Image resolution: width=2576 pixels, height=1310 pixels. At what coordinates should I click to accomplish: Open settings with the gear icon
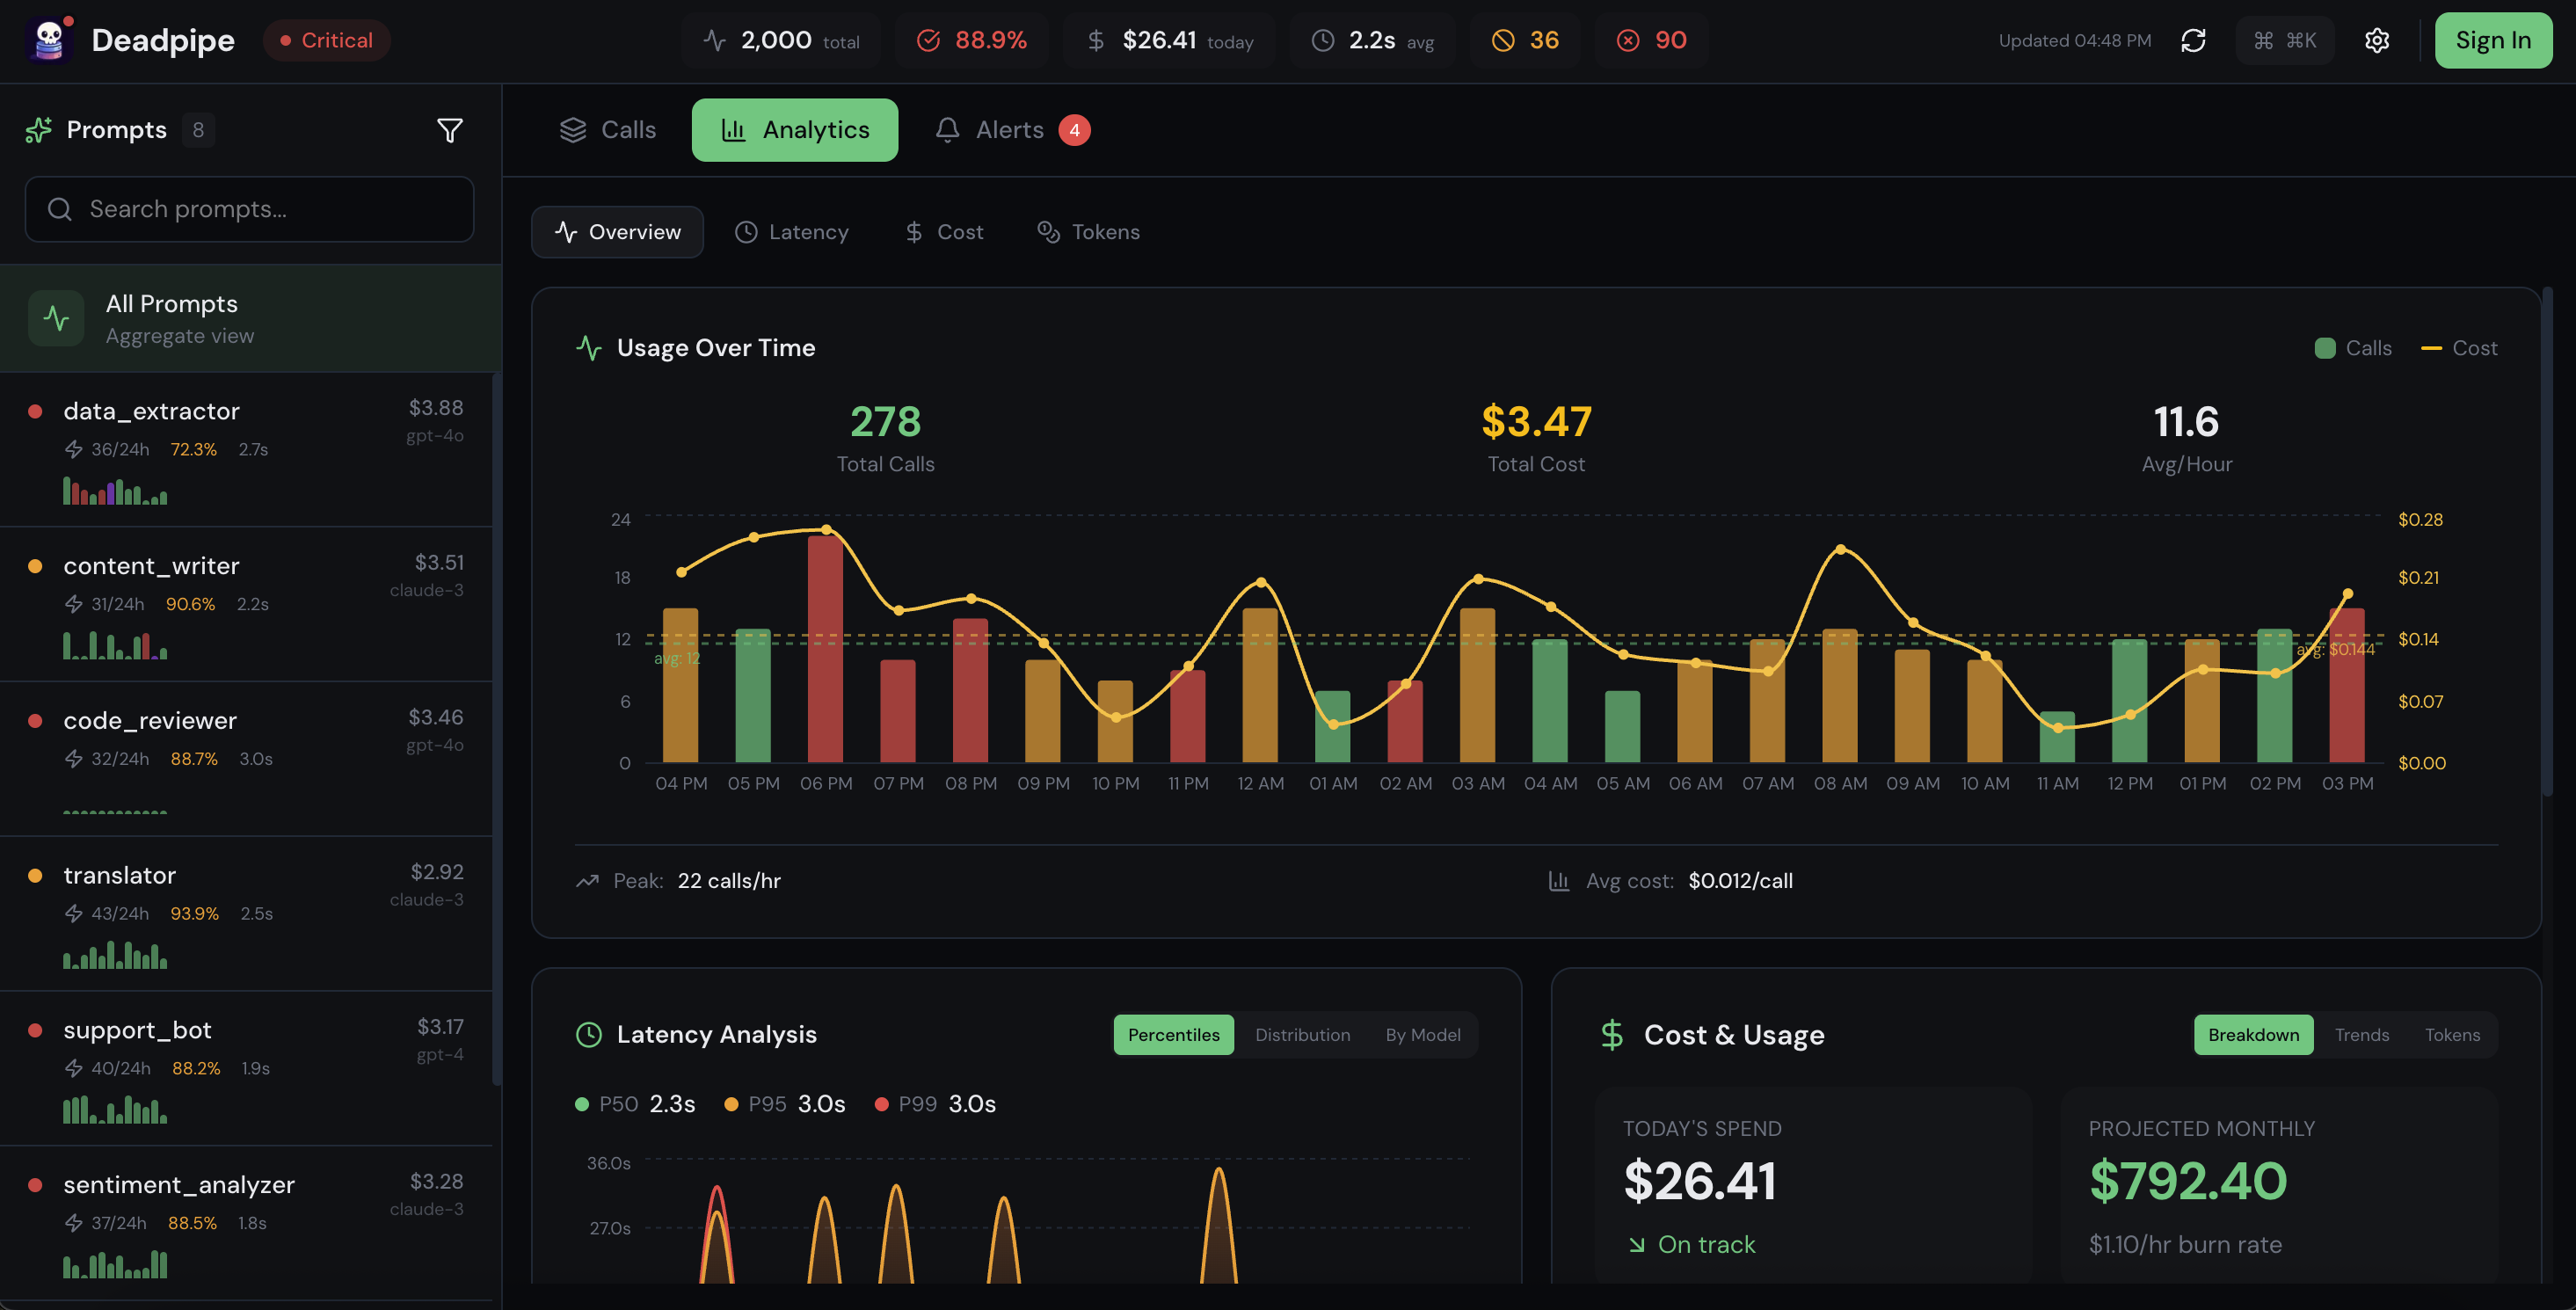click(2377, 40)
